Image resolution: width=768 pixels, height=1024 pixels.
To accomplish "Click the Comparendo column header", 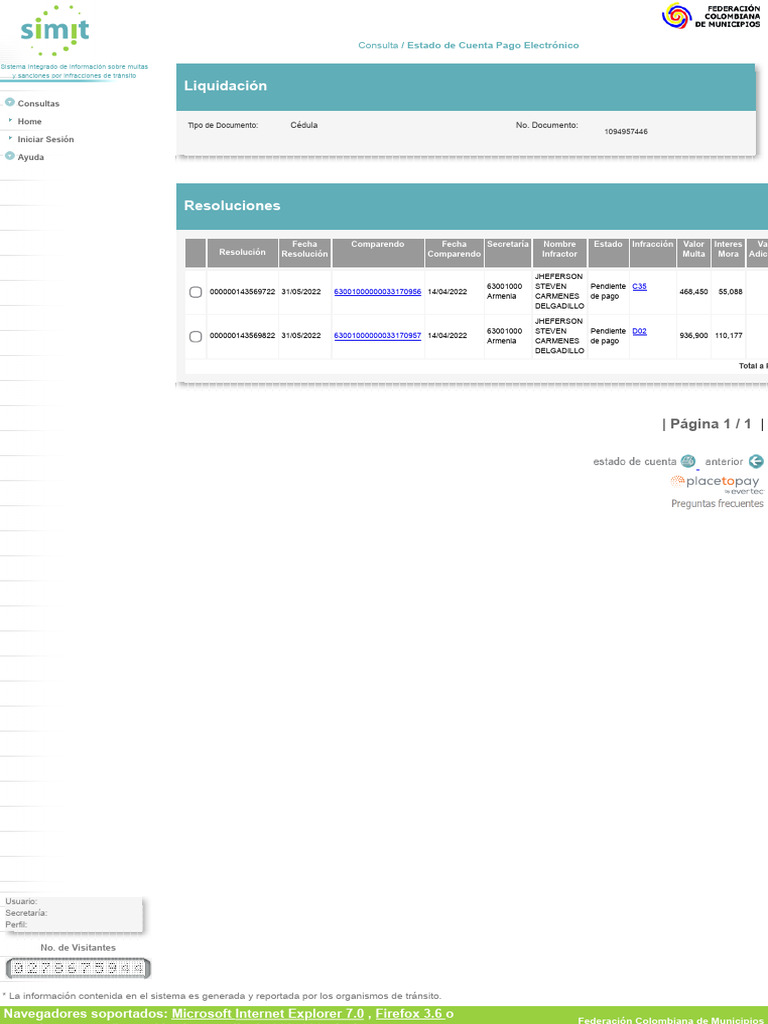I will (378, 253).
